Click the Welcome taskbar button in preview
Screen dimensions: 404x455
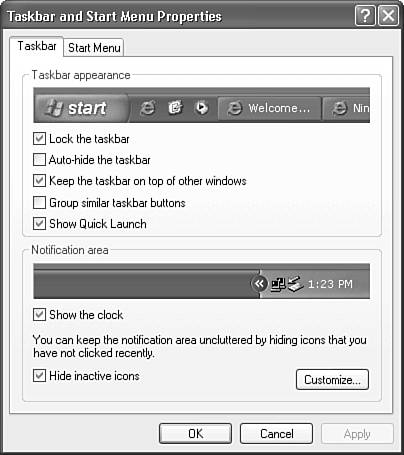coord(269,108)
